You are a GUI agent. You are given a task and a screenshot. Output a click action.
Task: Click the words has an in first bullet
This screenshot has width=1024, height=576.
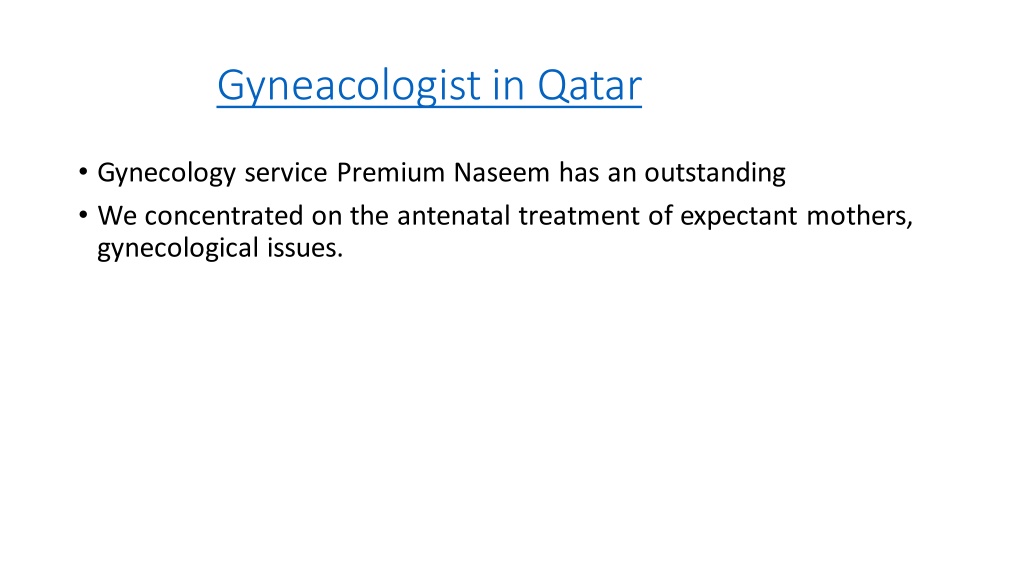click(597, 172)
